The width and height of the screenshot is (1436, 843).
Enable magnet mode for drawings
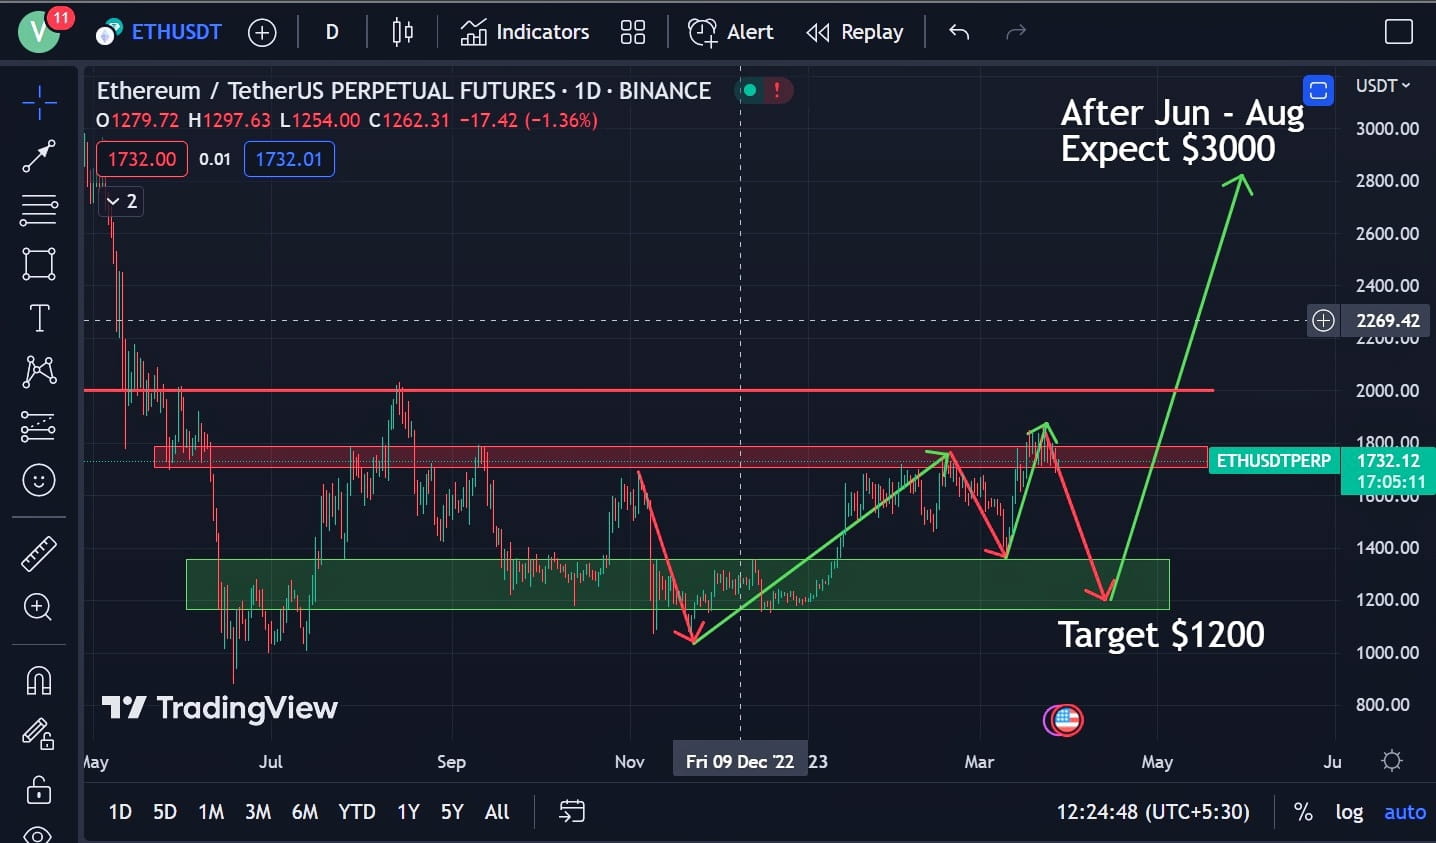tap(38, 680)
